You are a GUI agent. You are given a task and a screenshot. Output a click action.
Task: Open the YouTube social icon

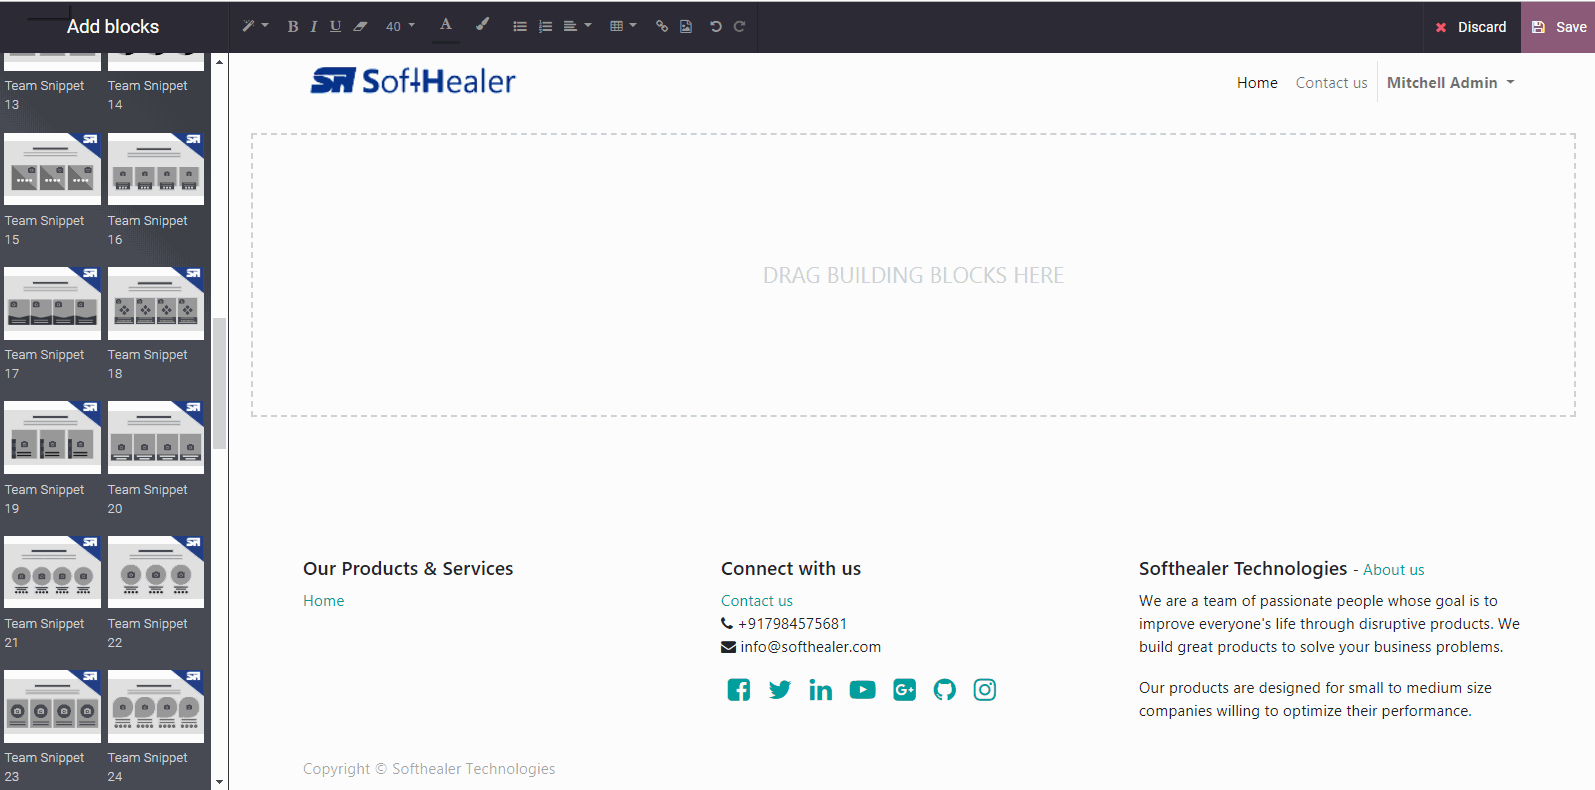[862, 690]
